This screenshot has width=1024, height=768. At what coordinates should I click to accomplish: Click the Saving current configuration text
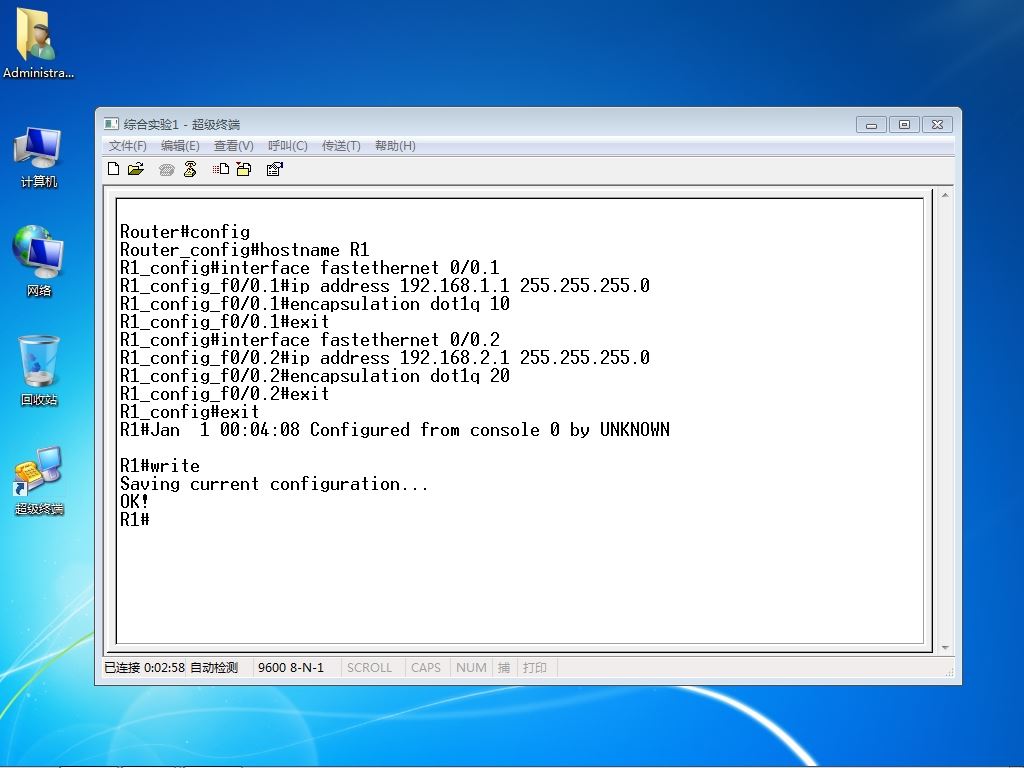click(x=274, y=485)
